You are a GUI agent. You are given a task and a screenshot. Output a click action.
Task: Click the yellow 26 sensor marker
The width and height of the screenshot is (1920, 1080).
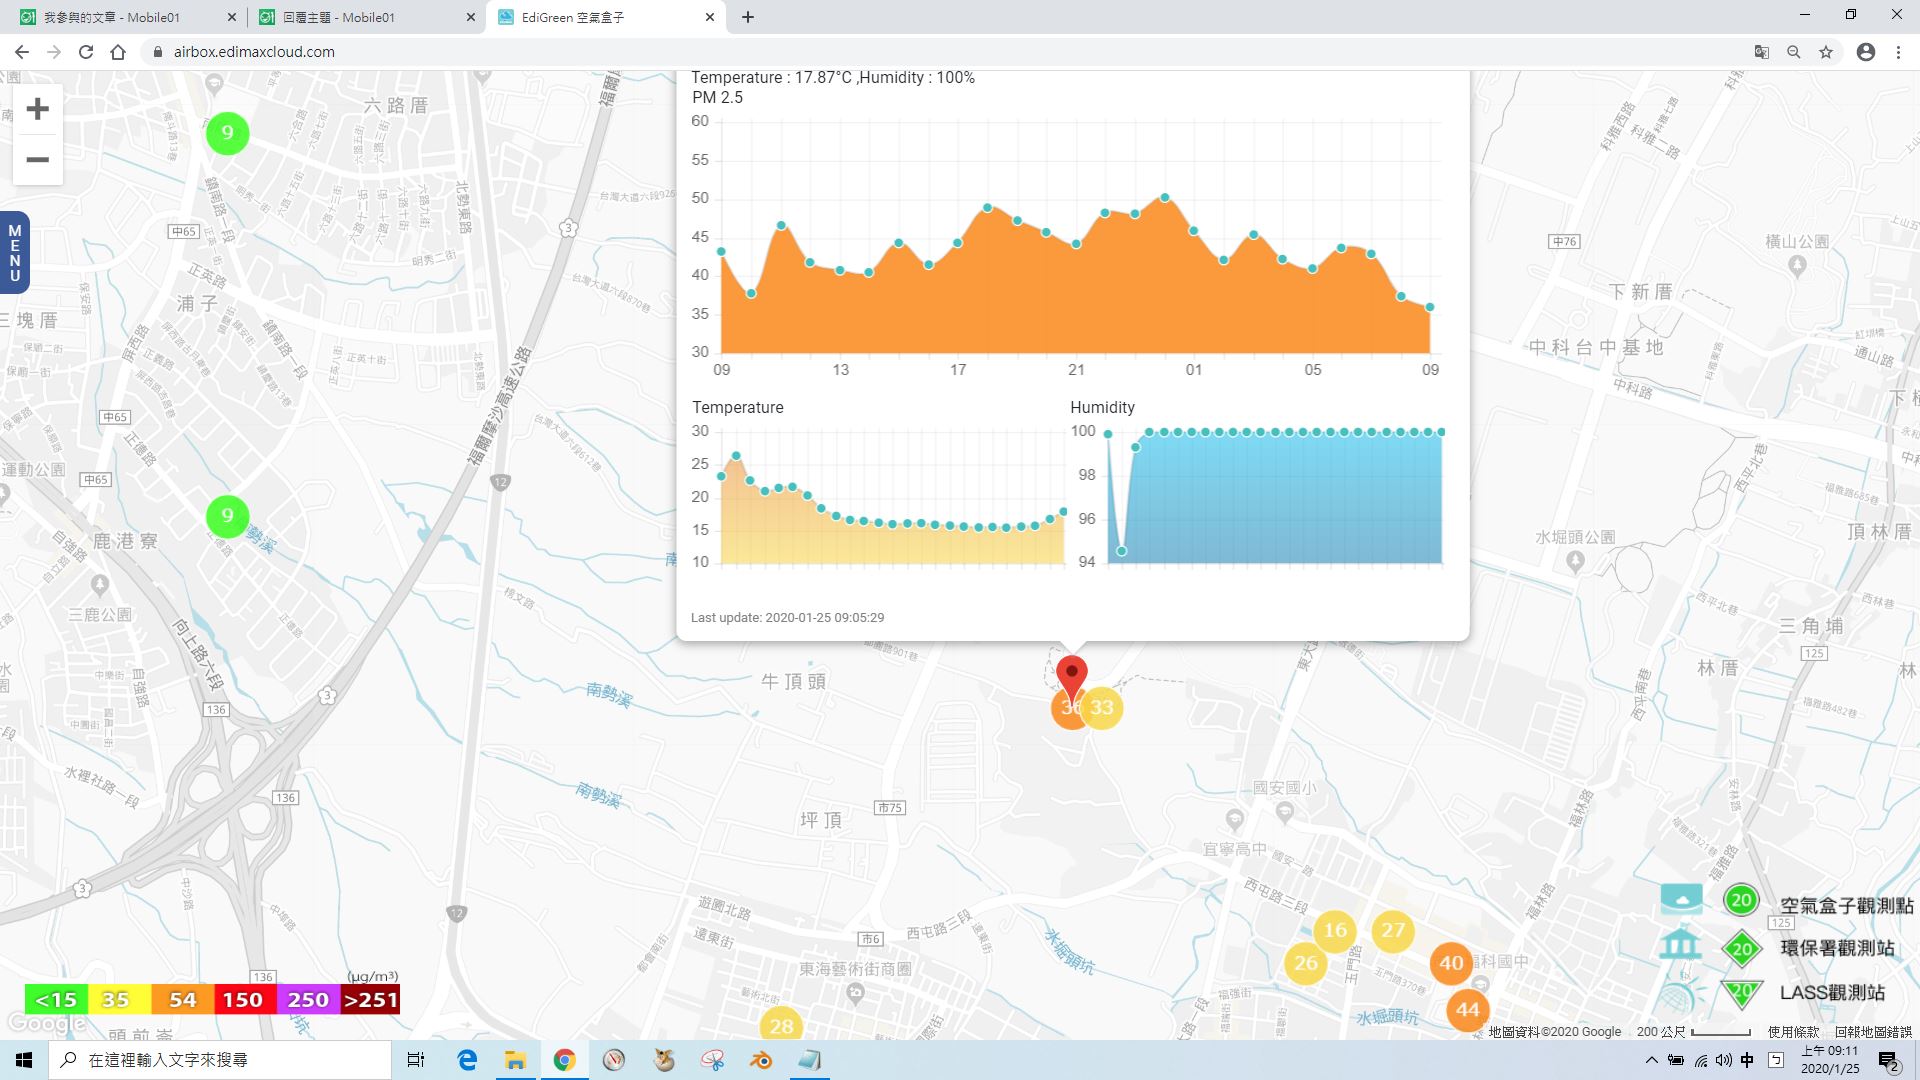1305,964
